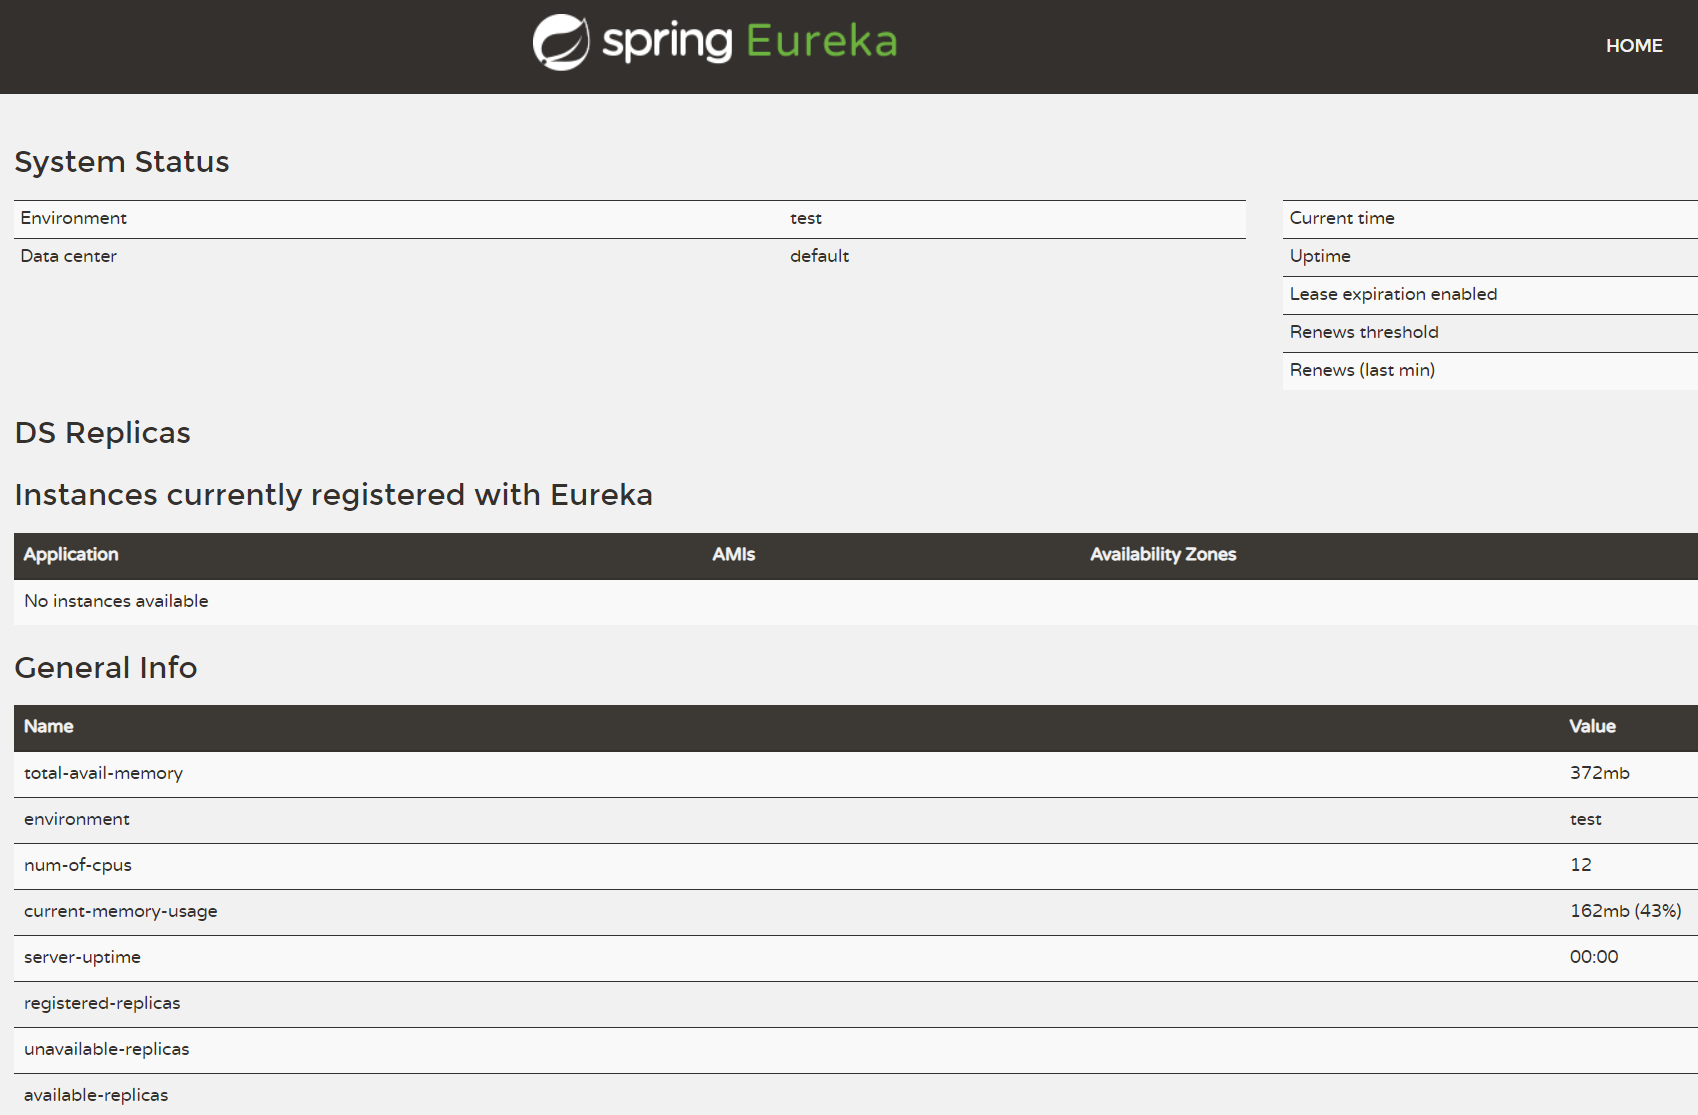Select the System Status heading
The image size is (1698, 1115).
122,162
